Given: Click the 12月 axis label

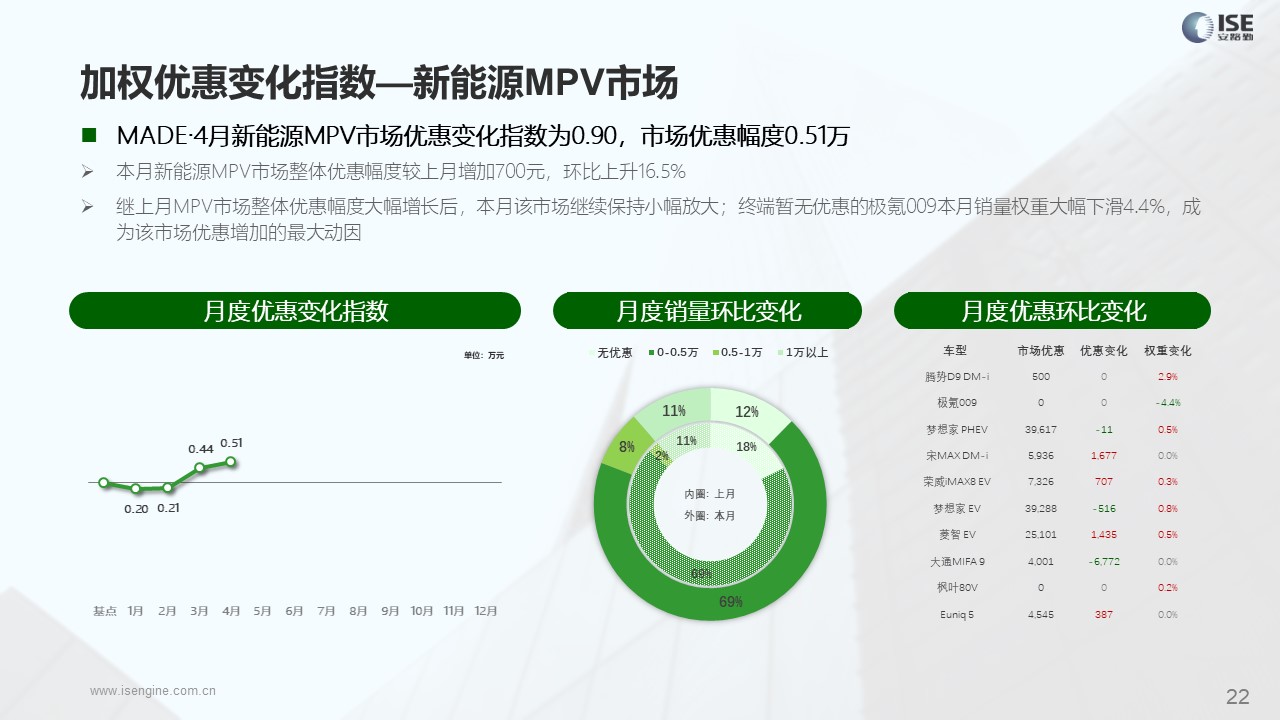Looking at the screenshot, I should tap(486, 610).
